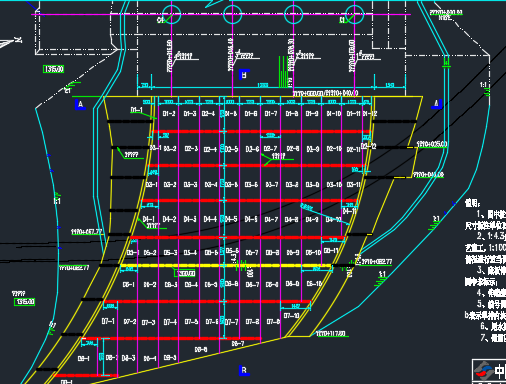
Task: Click the D2-7 block label
Action: pos(270,148)
